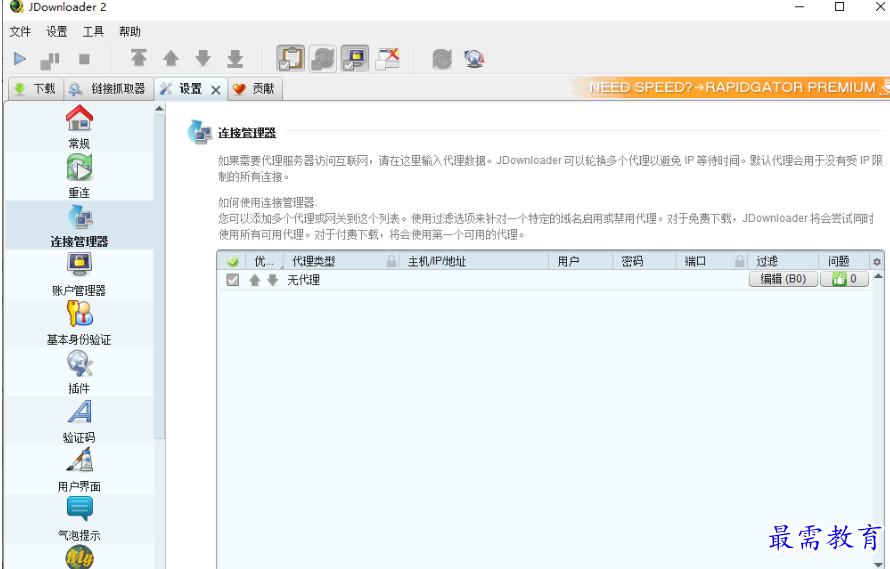Screen dimensions: 890x569
Task: Move selection down arrow in toolbar
Action: coord(203,58)
